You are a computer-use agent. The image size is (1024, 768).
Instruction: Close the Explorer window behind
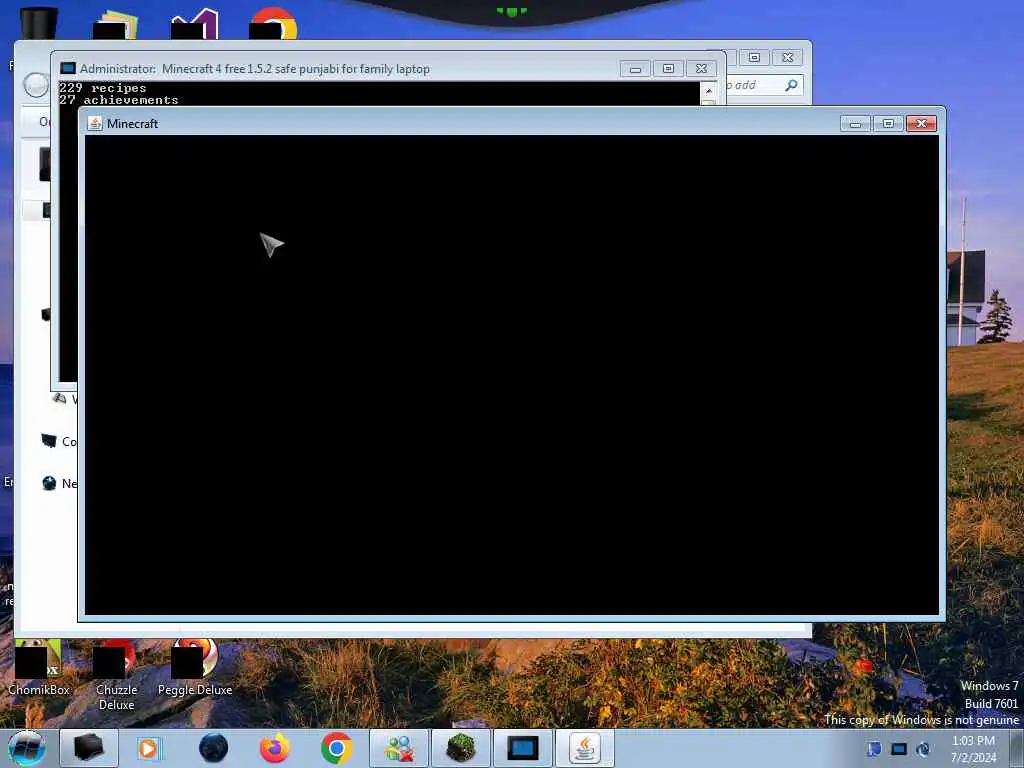[788, 57]
